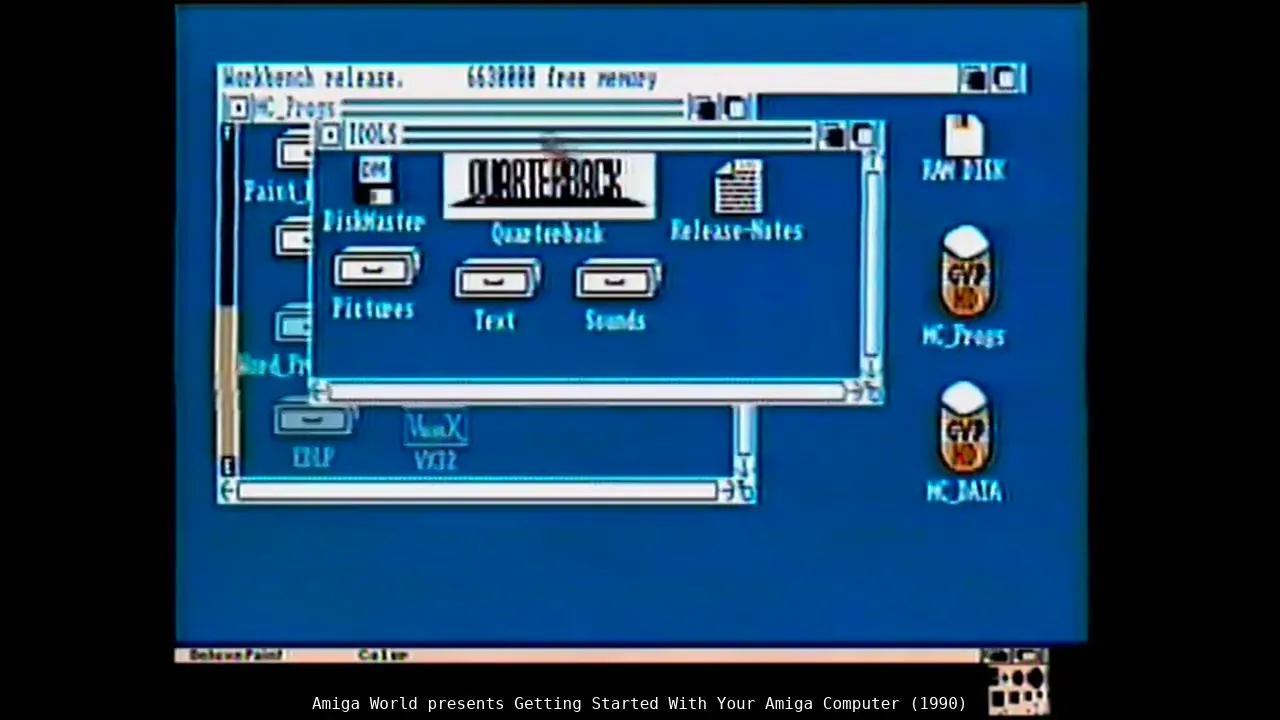Launch the Quarterback backup icon
This screenshot has width=1280, height=720.
point(549,186)
